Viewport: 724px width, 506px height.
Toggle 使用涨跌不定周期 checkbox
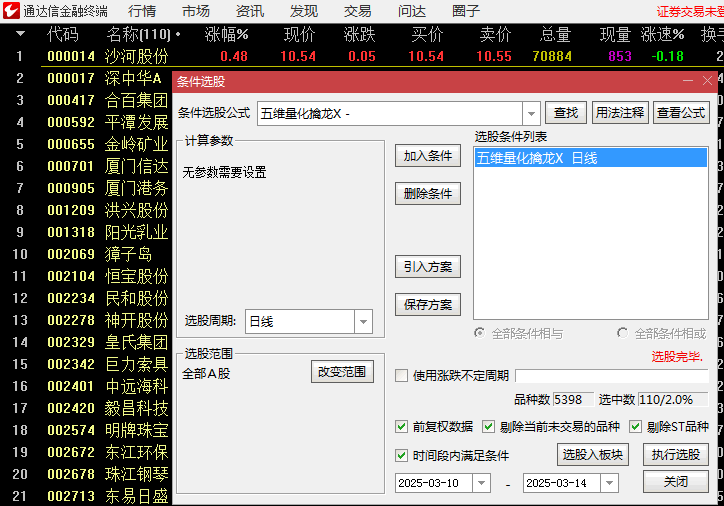pos(401,375)
